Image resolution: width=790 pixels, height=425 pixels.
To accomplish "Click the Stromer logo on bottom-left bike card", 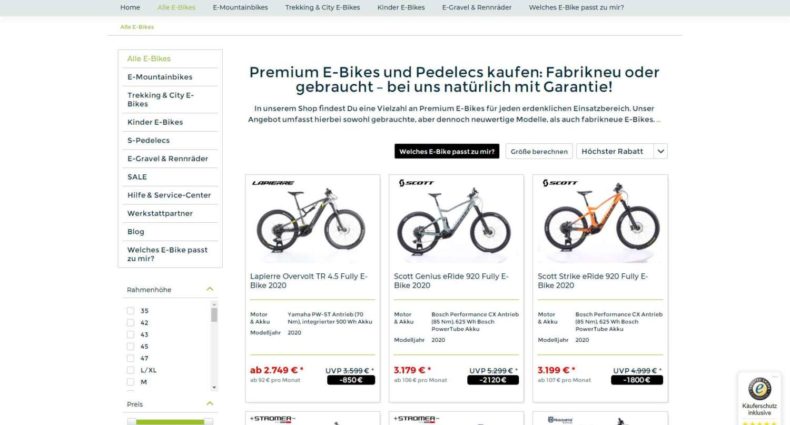I will [273, 419].
